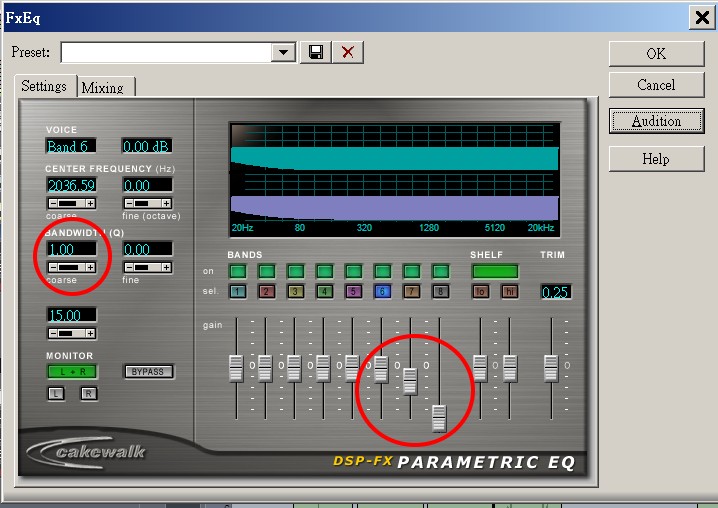Open the Settings tab

tap(44, 87)
